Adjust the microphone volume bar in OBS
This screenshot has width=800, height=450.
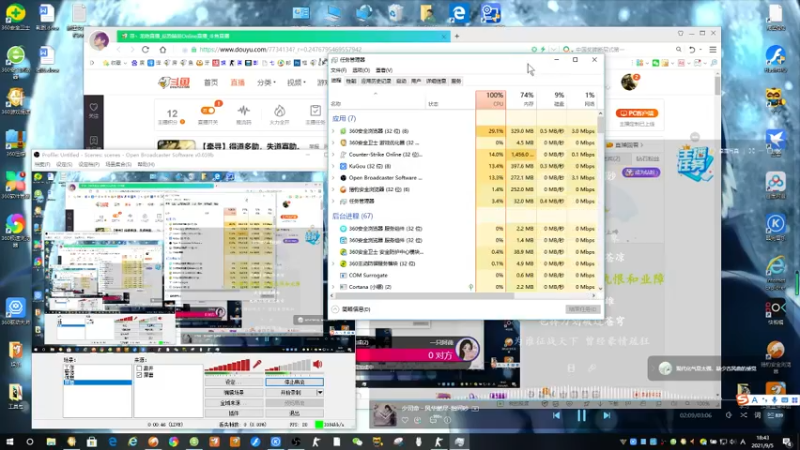[x=228, y=365]
